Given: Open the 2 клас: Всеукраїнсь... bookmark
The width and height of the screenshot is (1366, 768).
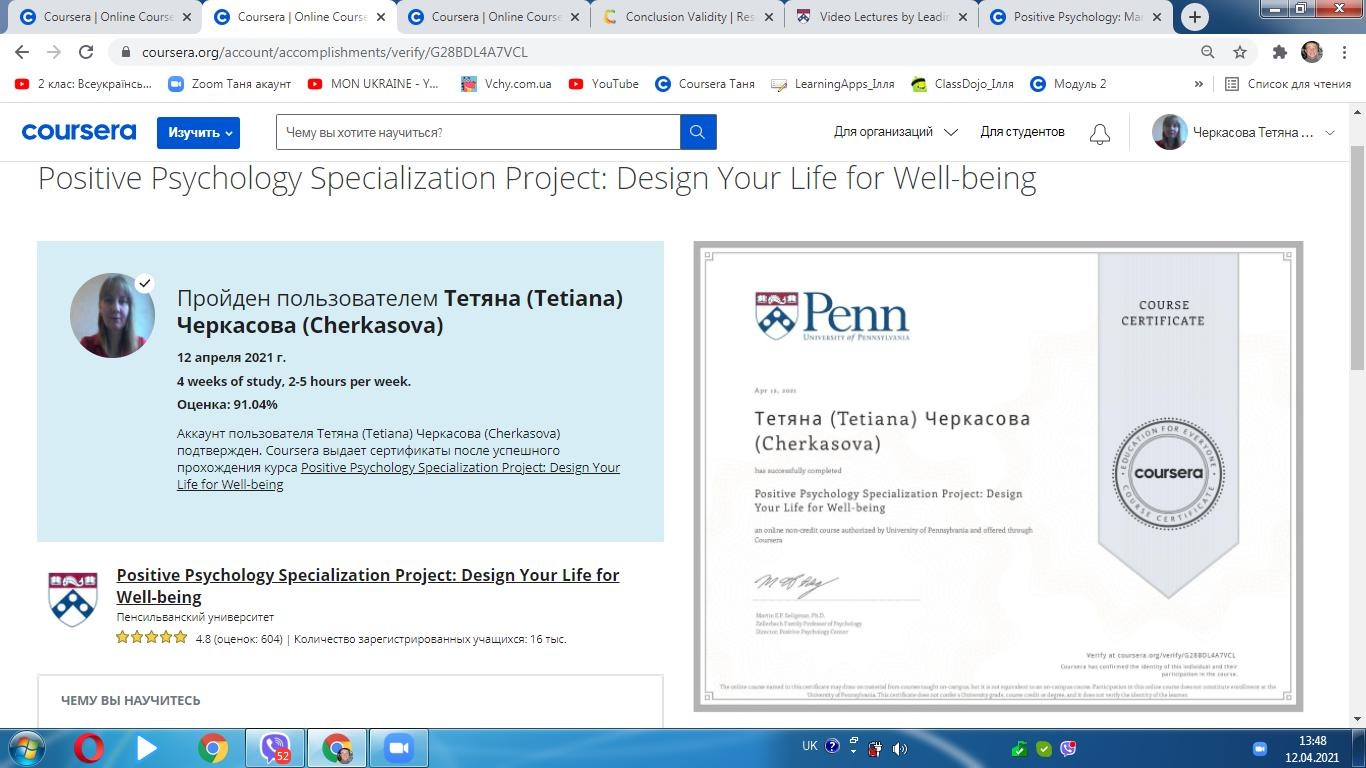Looking at the screenshot, I should [83, 84].
